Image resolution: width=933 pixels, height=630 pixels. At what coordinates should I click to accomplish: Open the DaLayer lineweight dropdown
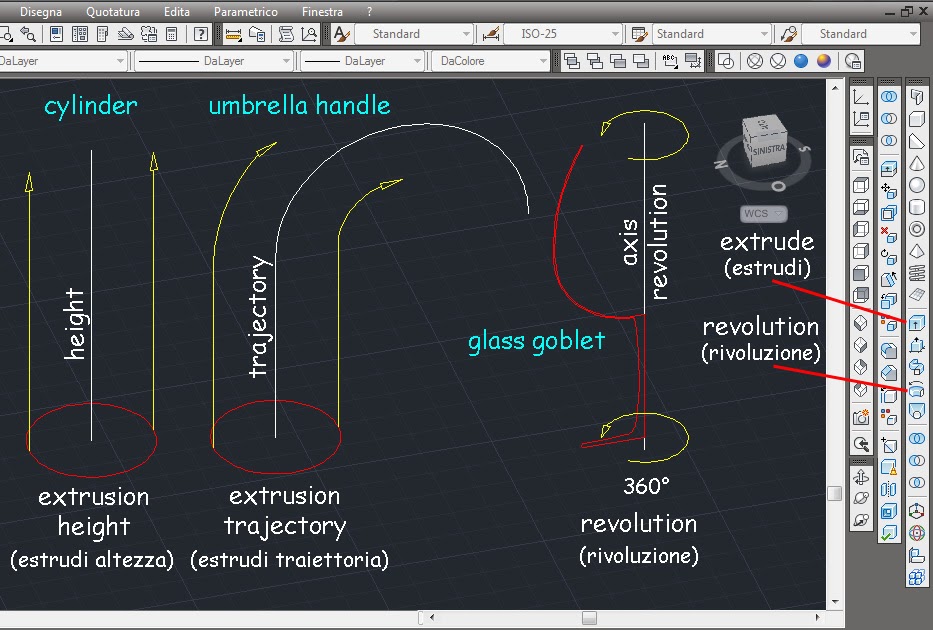(x=362, y=61)
